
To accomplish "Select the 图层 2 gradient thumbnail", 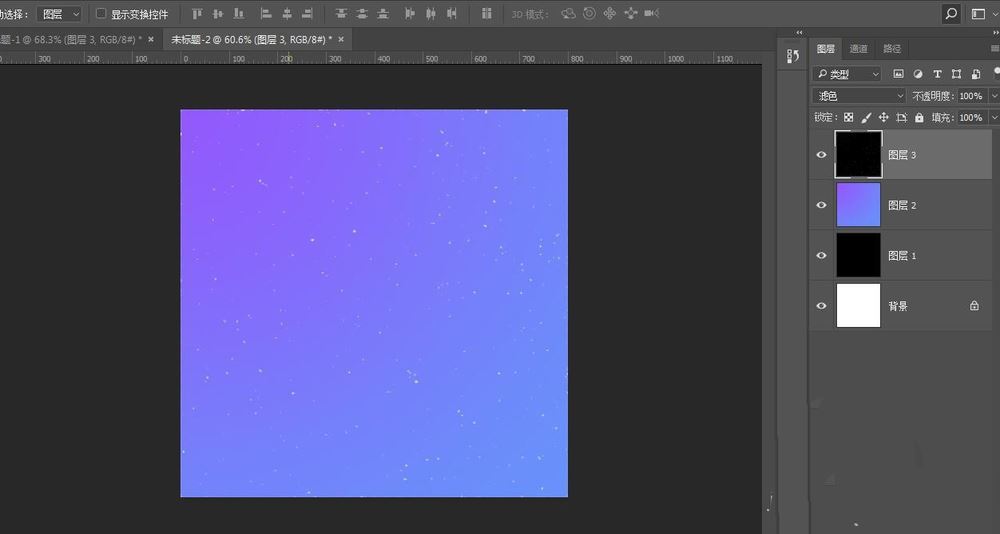I will [858, 205].
